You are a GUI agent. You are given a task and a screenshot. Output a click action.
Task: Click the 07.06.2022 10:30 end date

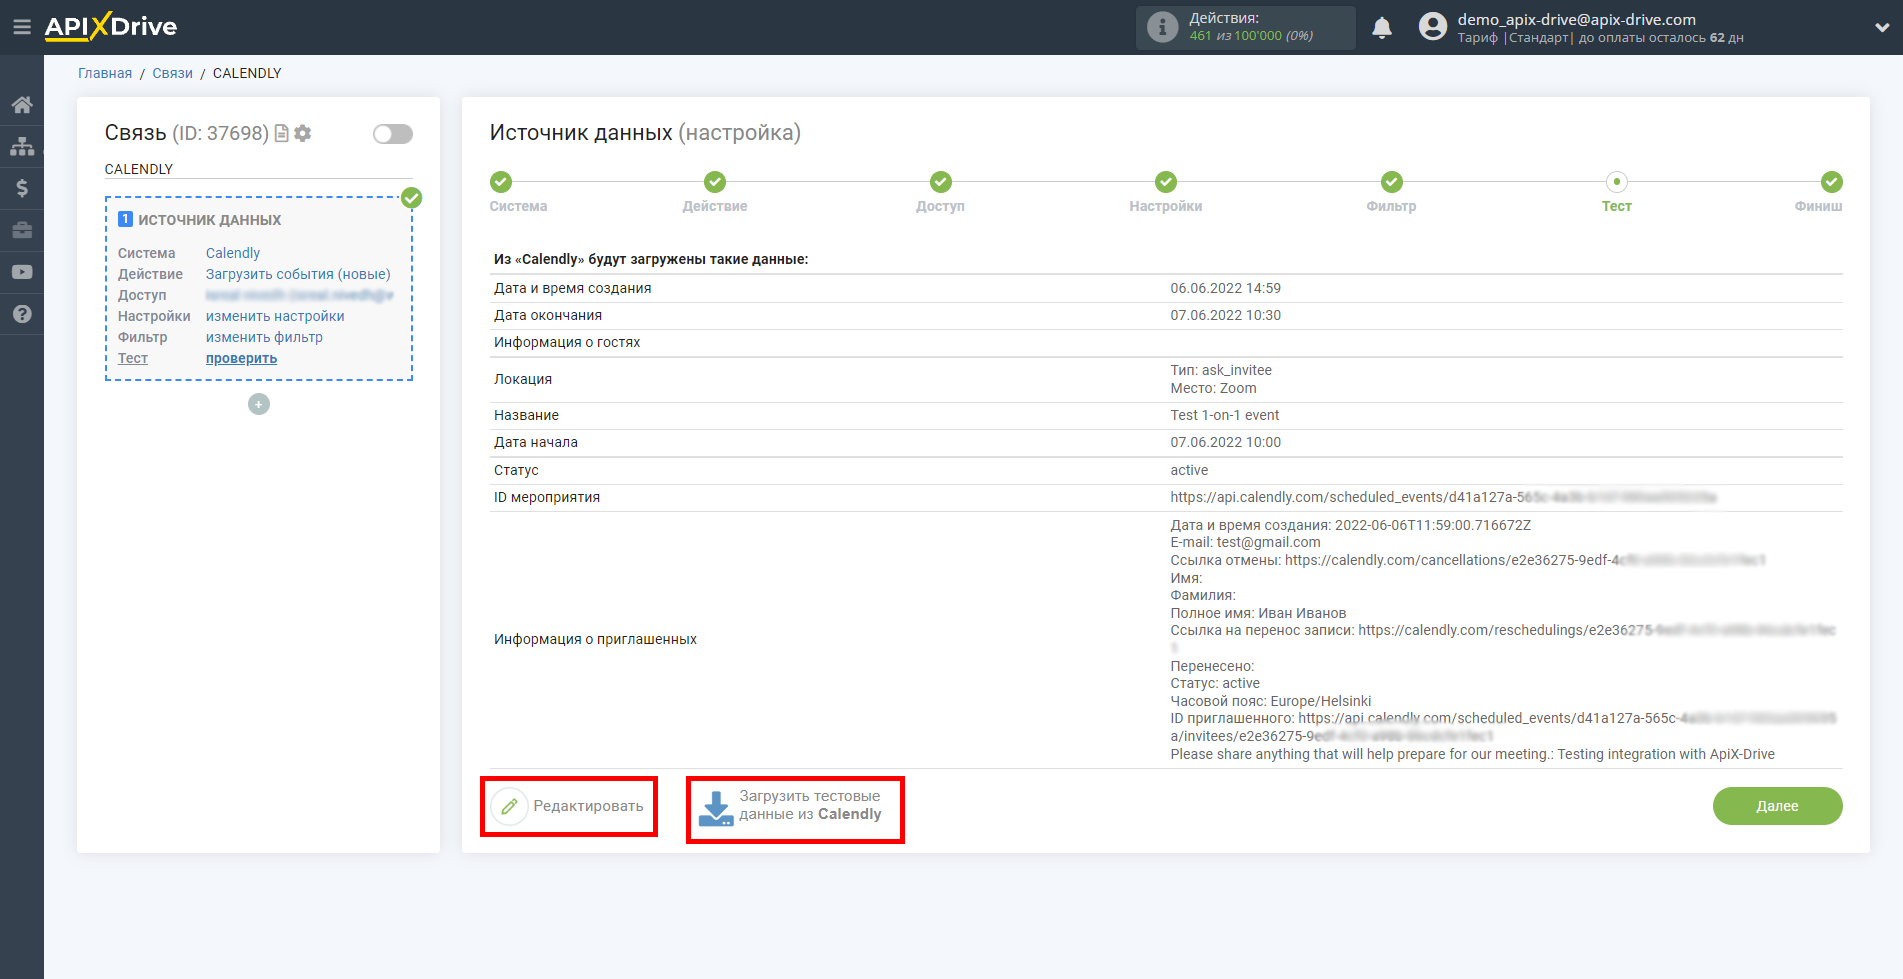point(1226,315)
